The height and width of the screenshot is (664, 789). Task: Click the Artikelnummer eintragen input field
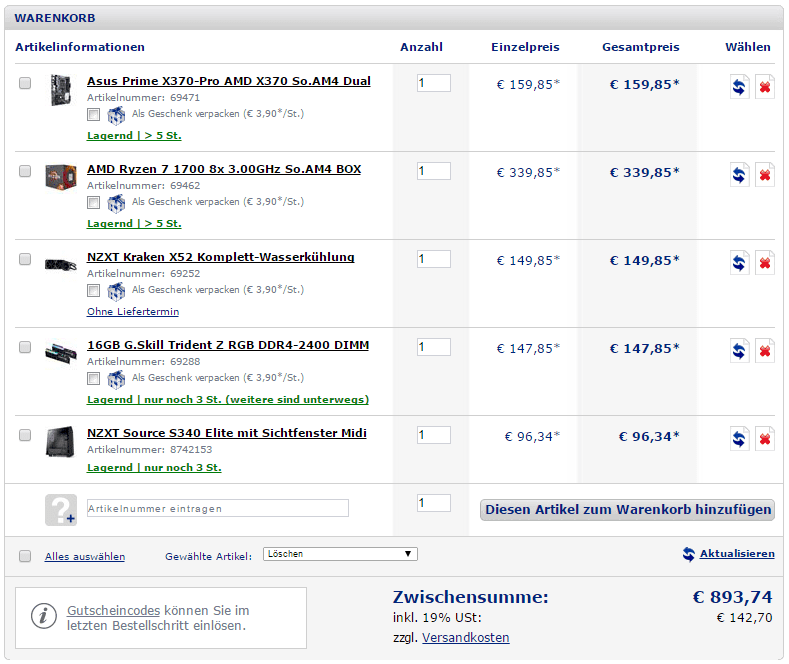pos(218,508)
